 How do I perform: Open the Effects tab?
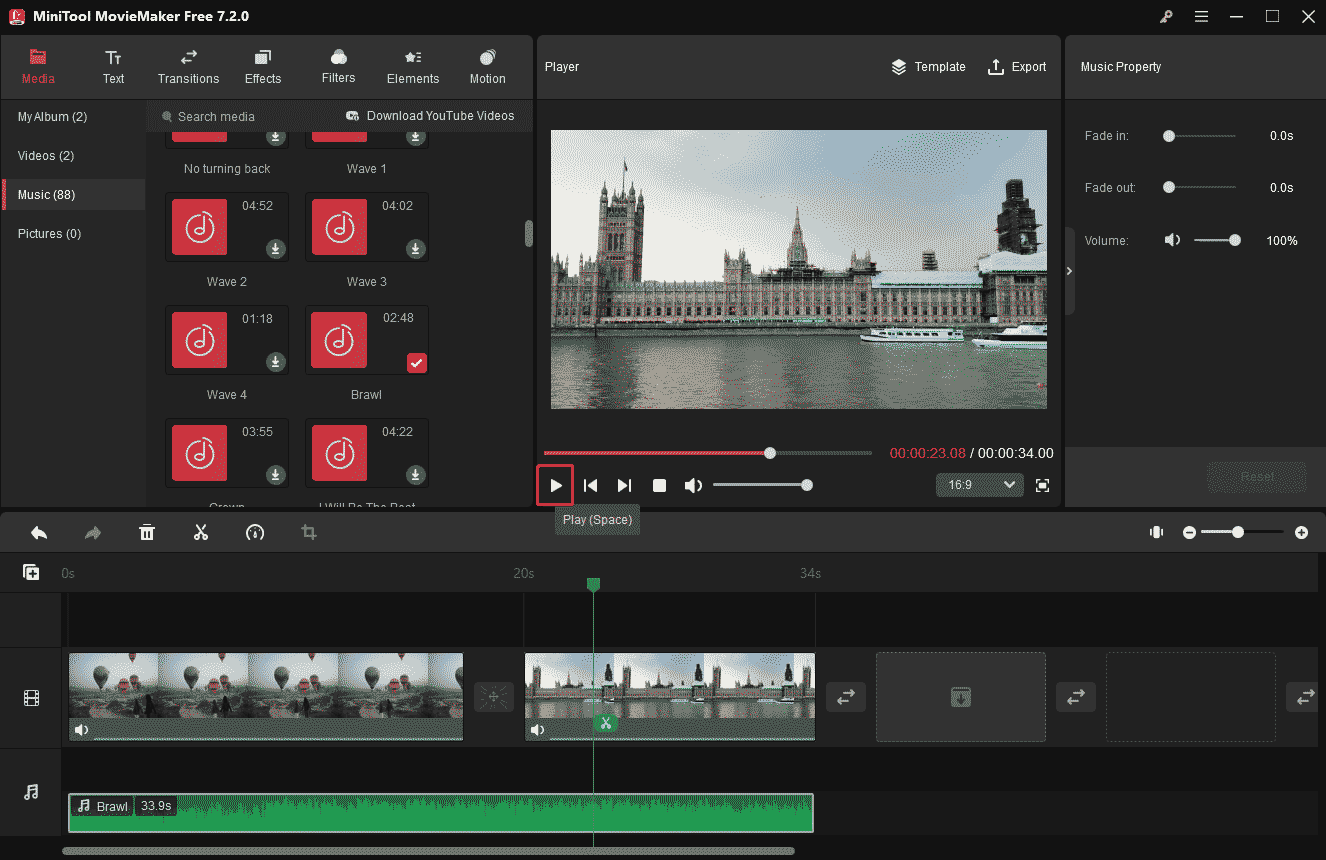263,67
